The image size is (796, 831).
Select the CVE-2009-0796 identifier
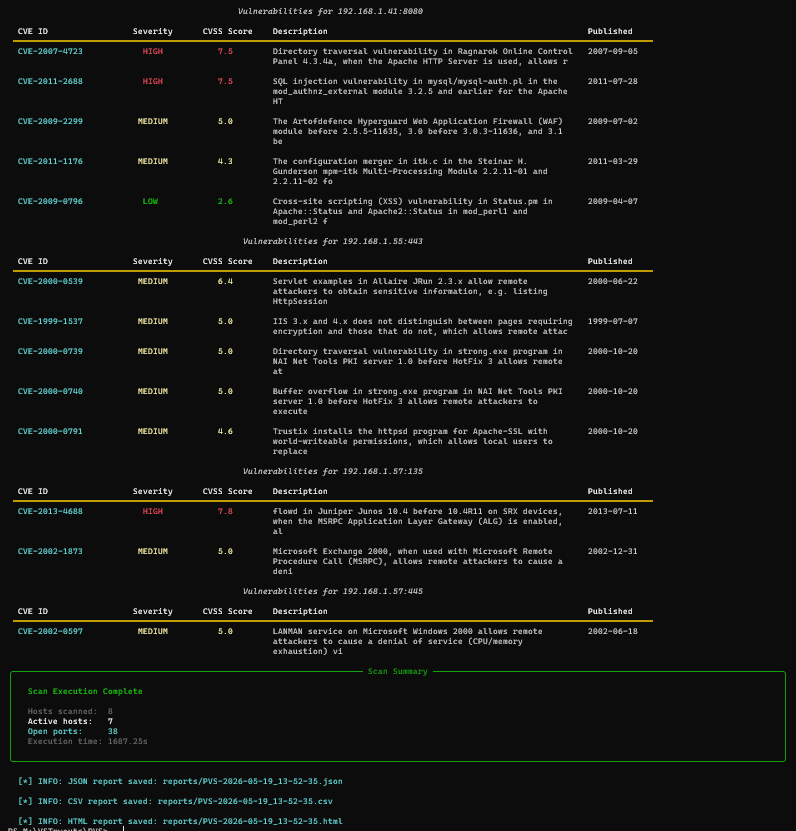[x=50, y=201]
